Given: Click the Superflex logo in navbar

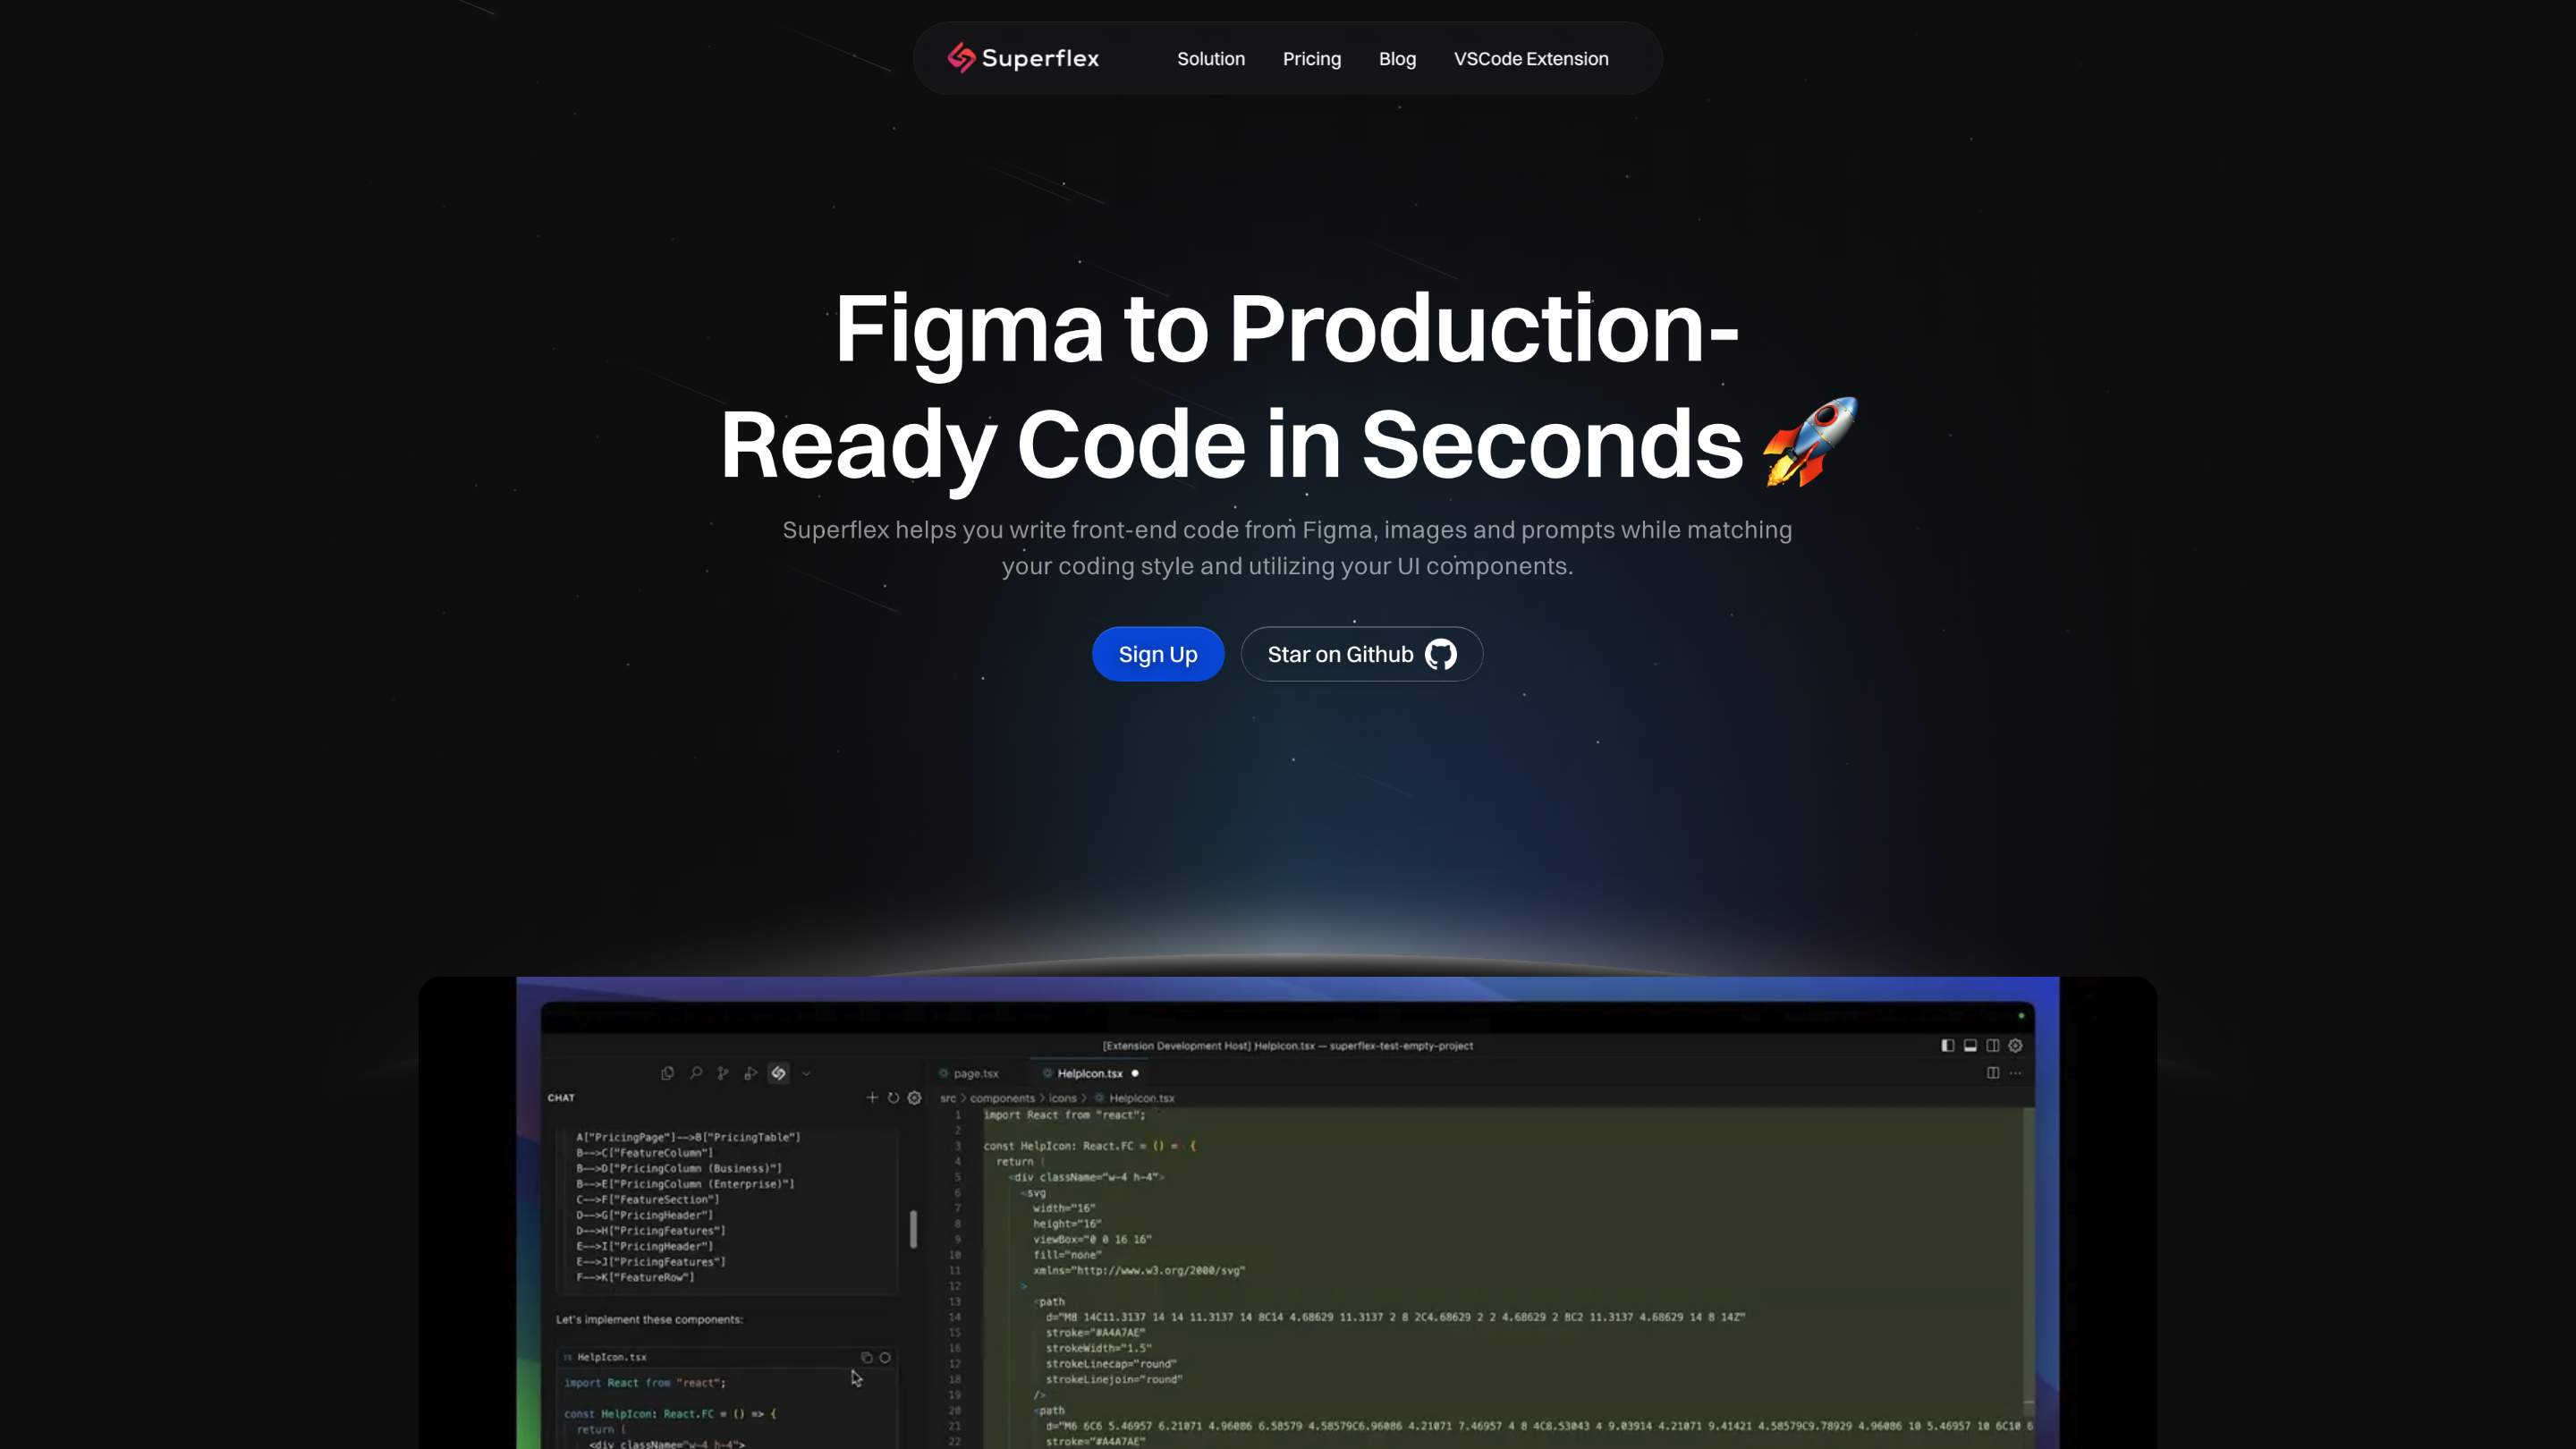Looking at the screenshot, I should [1022, 58].
